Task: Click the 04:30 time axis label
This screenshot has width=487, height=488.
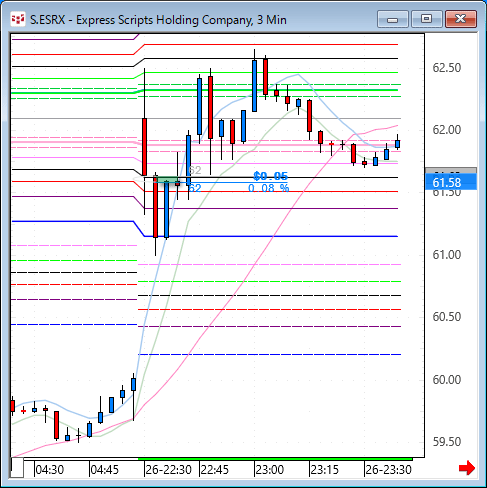Action: click(50, 470)
